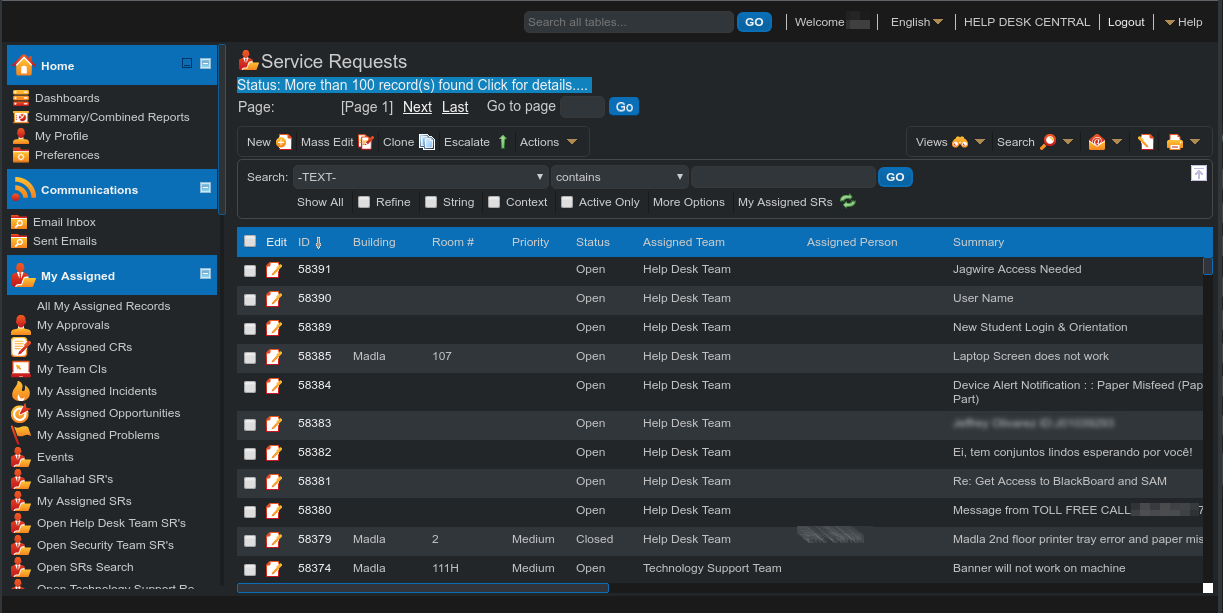The image size is (1223, 613).
Task: Select the checkbox for record 58390
Action: tap(250, 300)
